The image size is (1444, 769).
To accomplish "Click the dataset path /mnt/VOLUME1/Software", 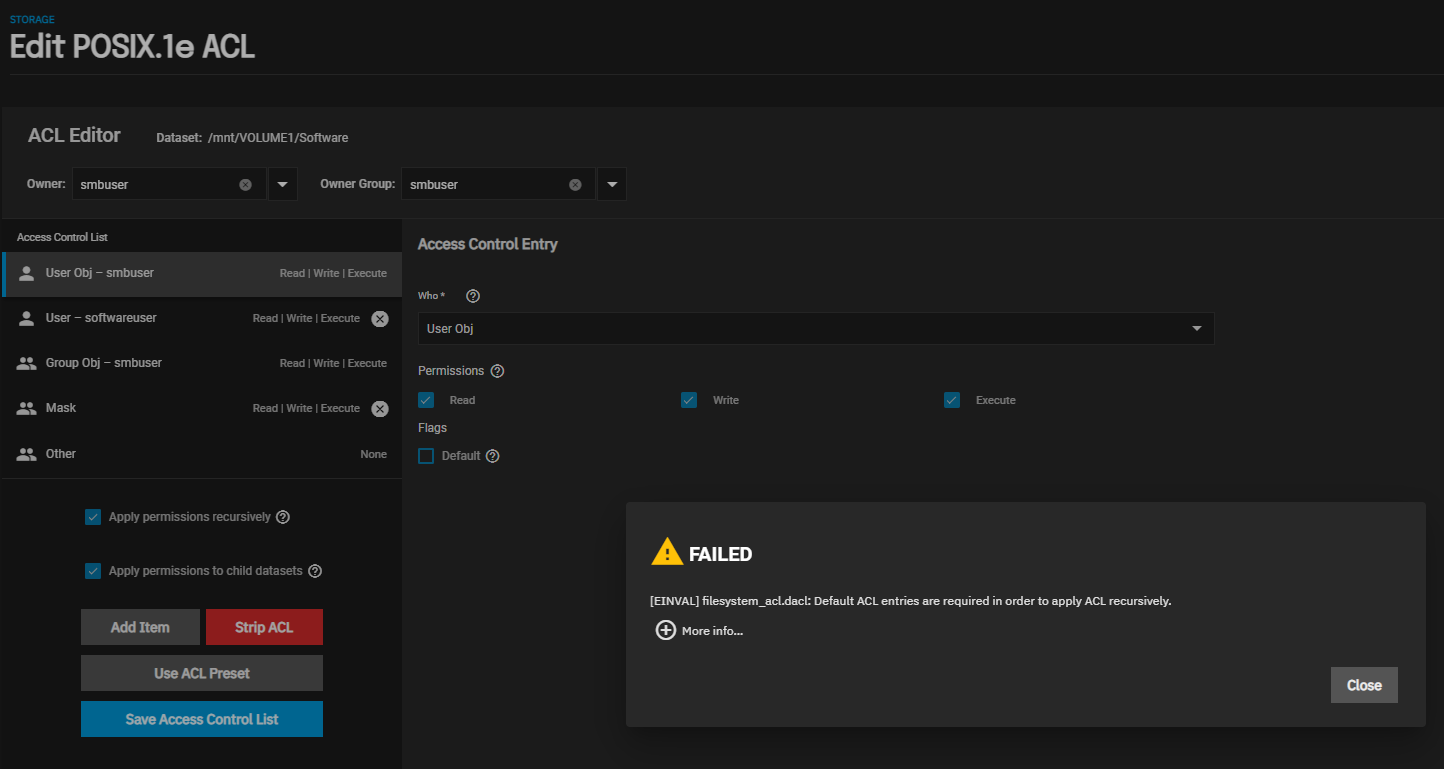I will [x=278, y=138].
